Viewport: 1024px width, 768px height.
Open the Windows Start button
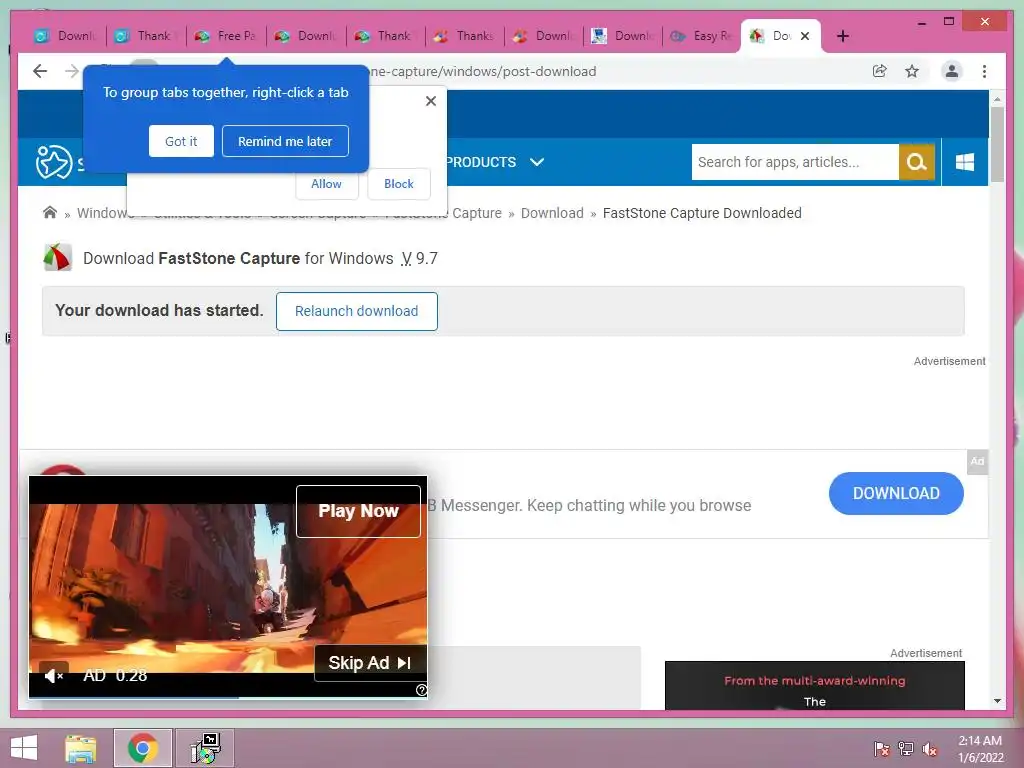(24, 748)
